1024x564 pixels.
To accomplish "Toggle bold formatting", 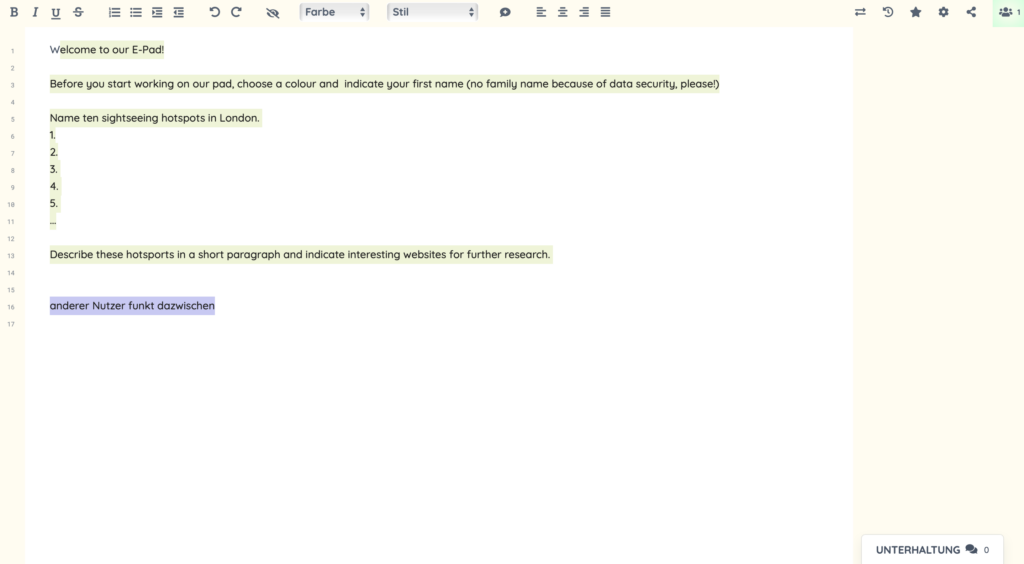I will tap(14, 12).
